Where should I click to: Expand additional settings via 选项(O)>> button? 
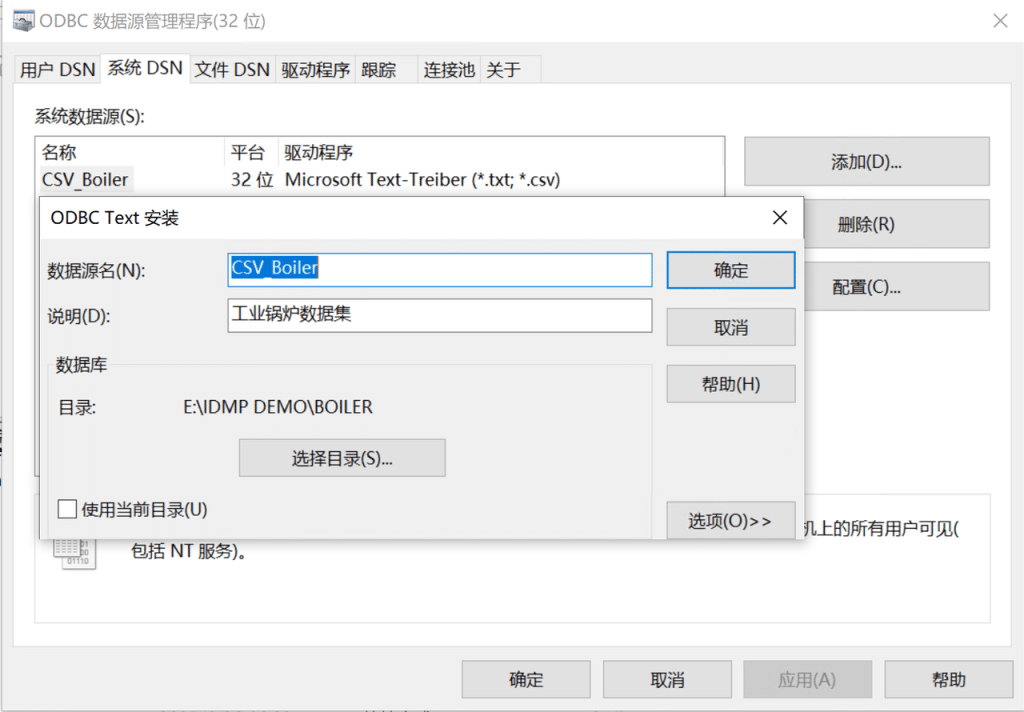click(730, 520)
